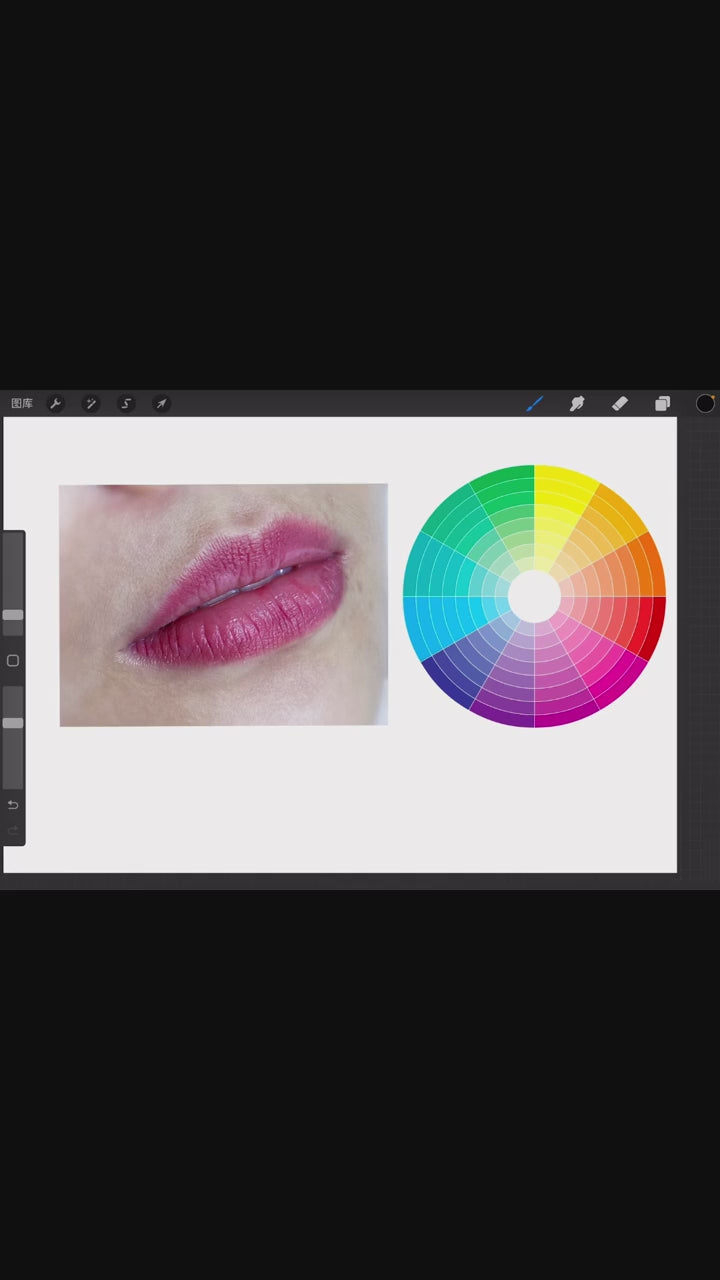720x1280 pixels.
Task: Select the Eraser tool
Action: coord(620,404)
